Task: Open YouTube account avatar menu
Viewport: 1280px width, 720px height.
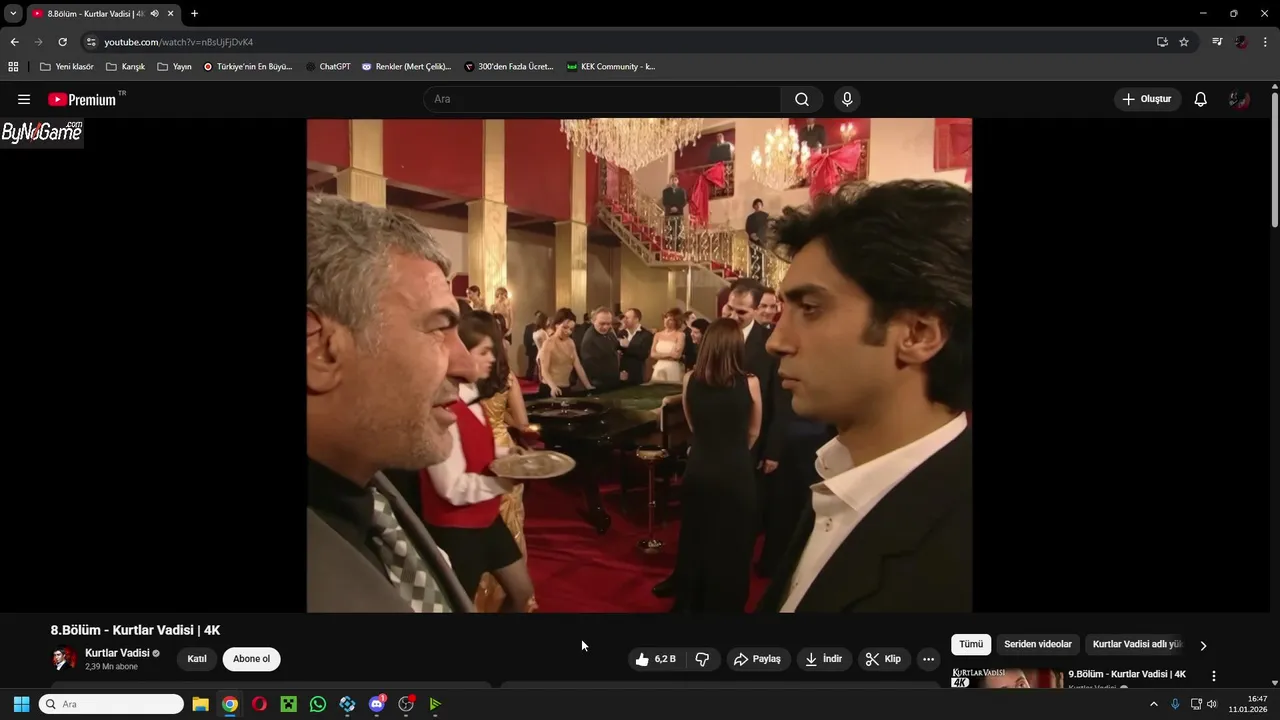Action: pos(1240,99)
